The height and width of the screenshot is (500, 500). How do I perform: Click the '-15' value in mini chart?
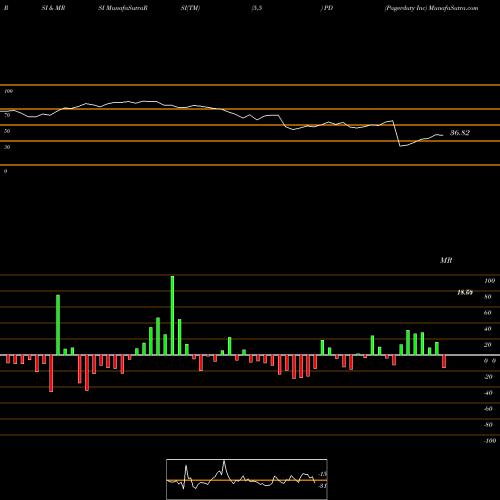click(323, 474)
